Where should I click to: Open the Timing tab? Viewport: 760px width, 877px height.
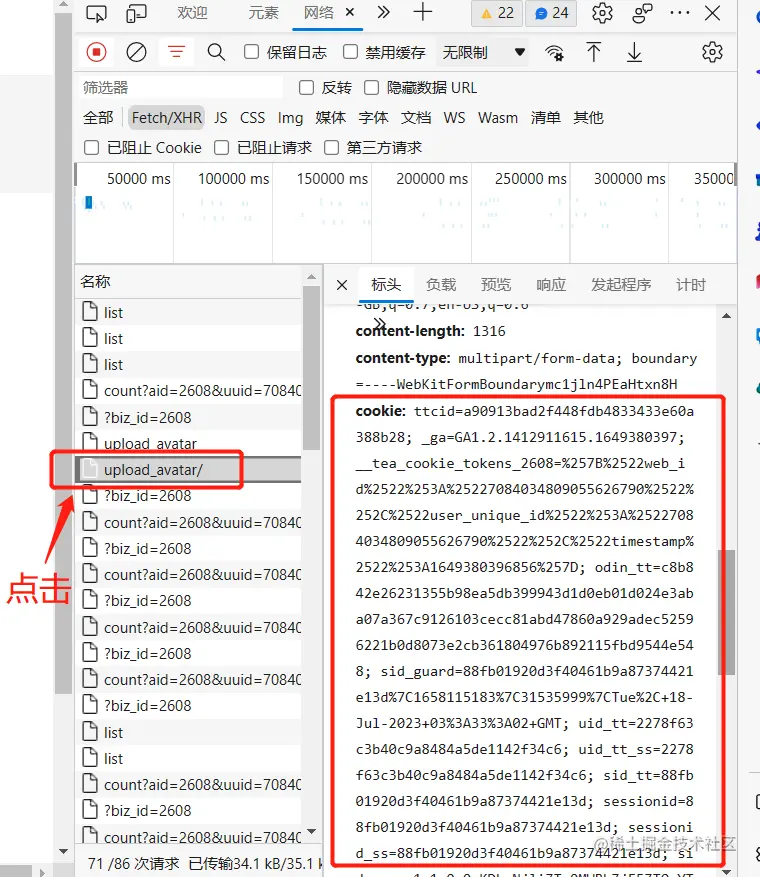(691, 285)
